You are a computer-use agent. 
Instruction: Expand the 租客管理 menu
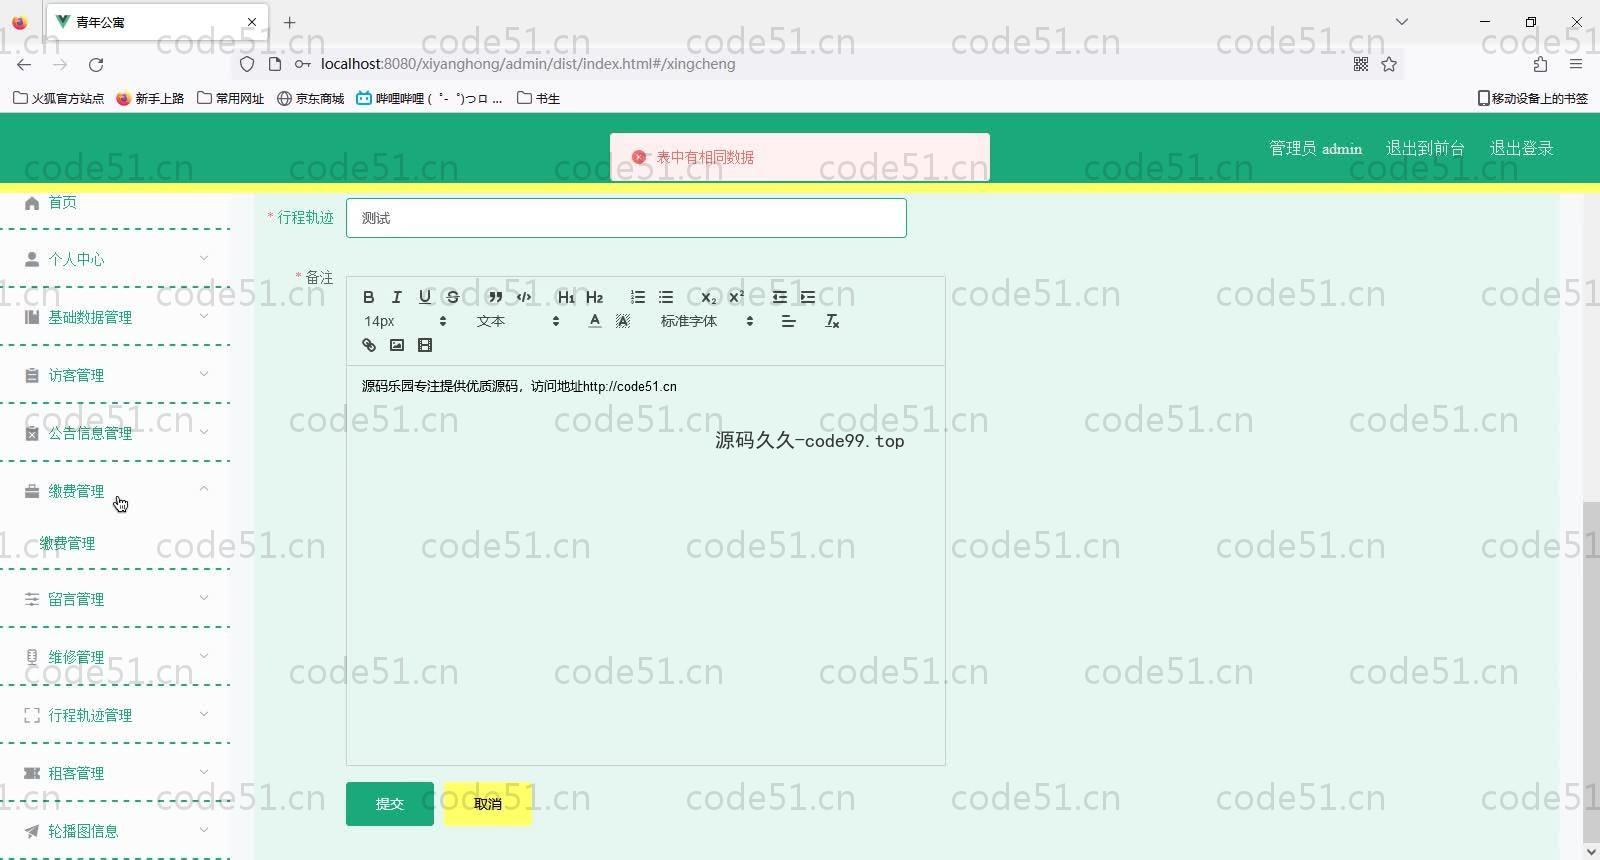115,773
